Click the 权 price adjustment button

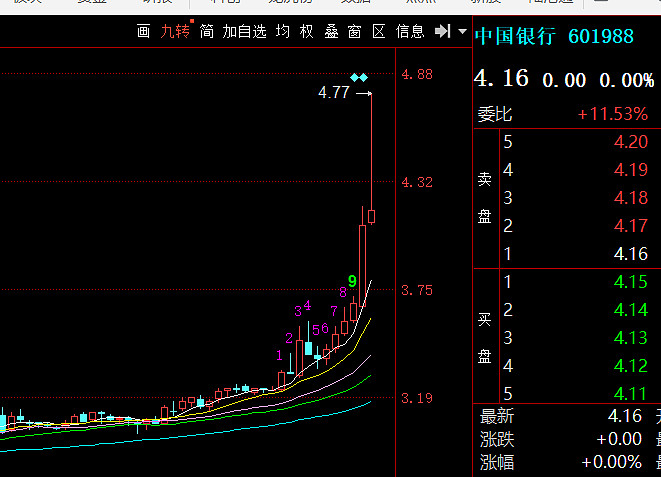coord(306,32)
